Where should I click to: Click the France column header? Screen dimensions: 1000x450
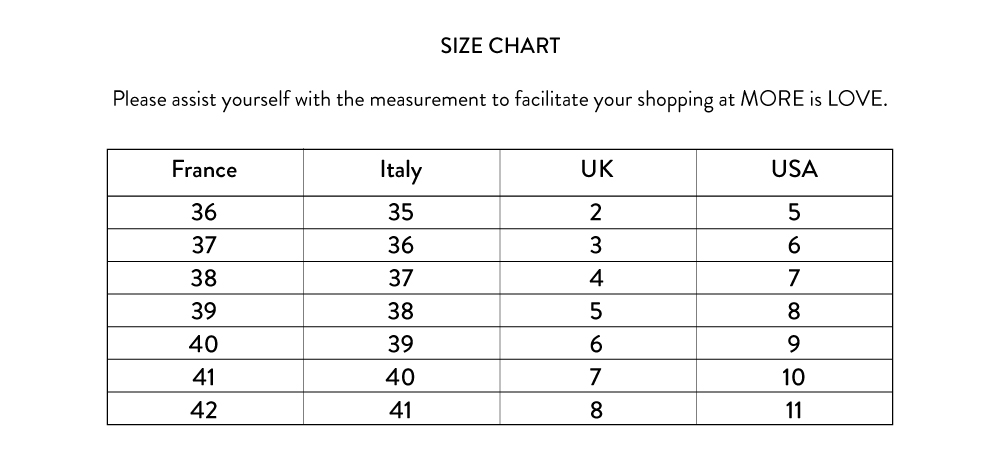coord(204,169)
